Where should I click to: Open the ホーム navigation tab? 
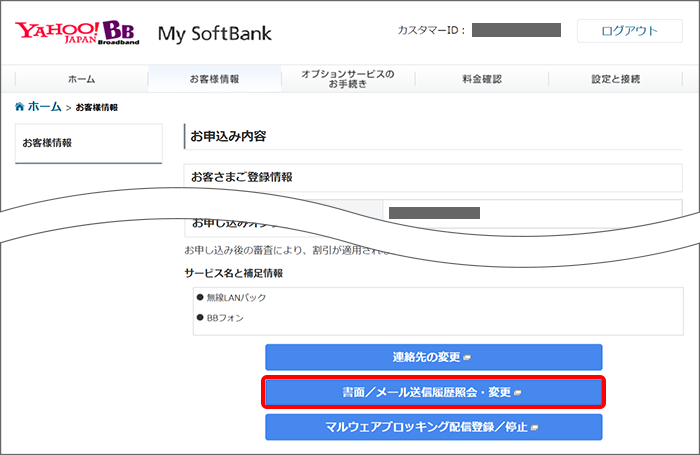82,79
